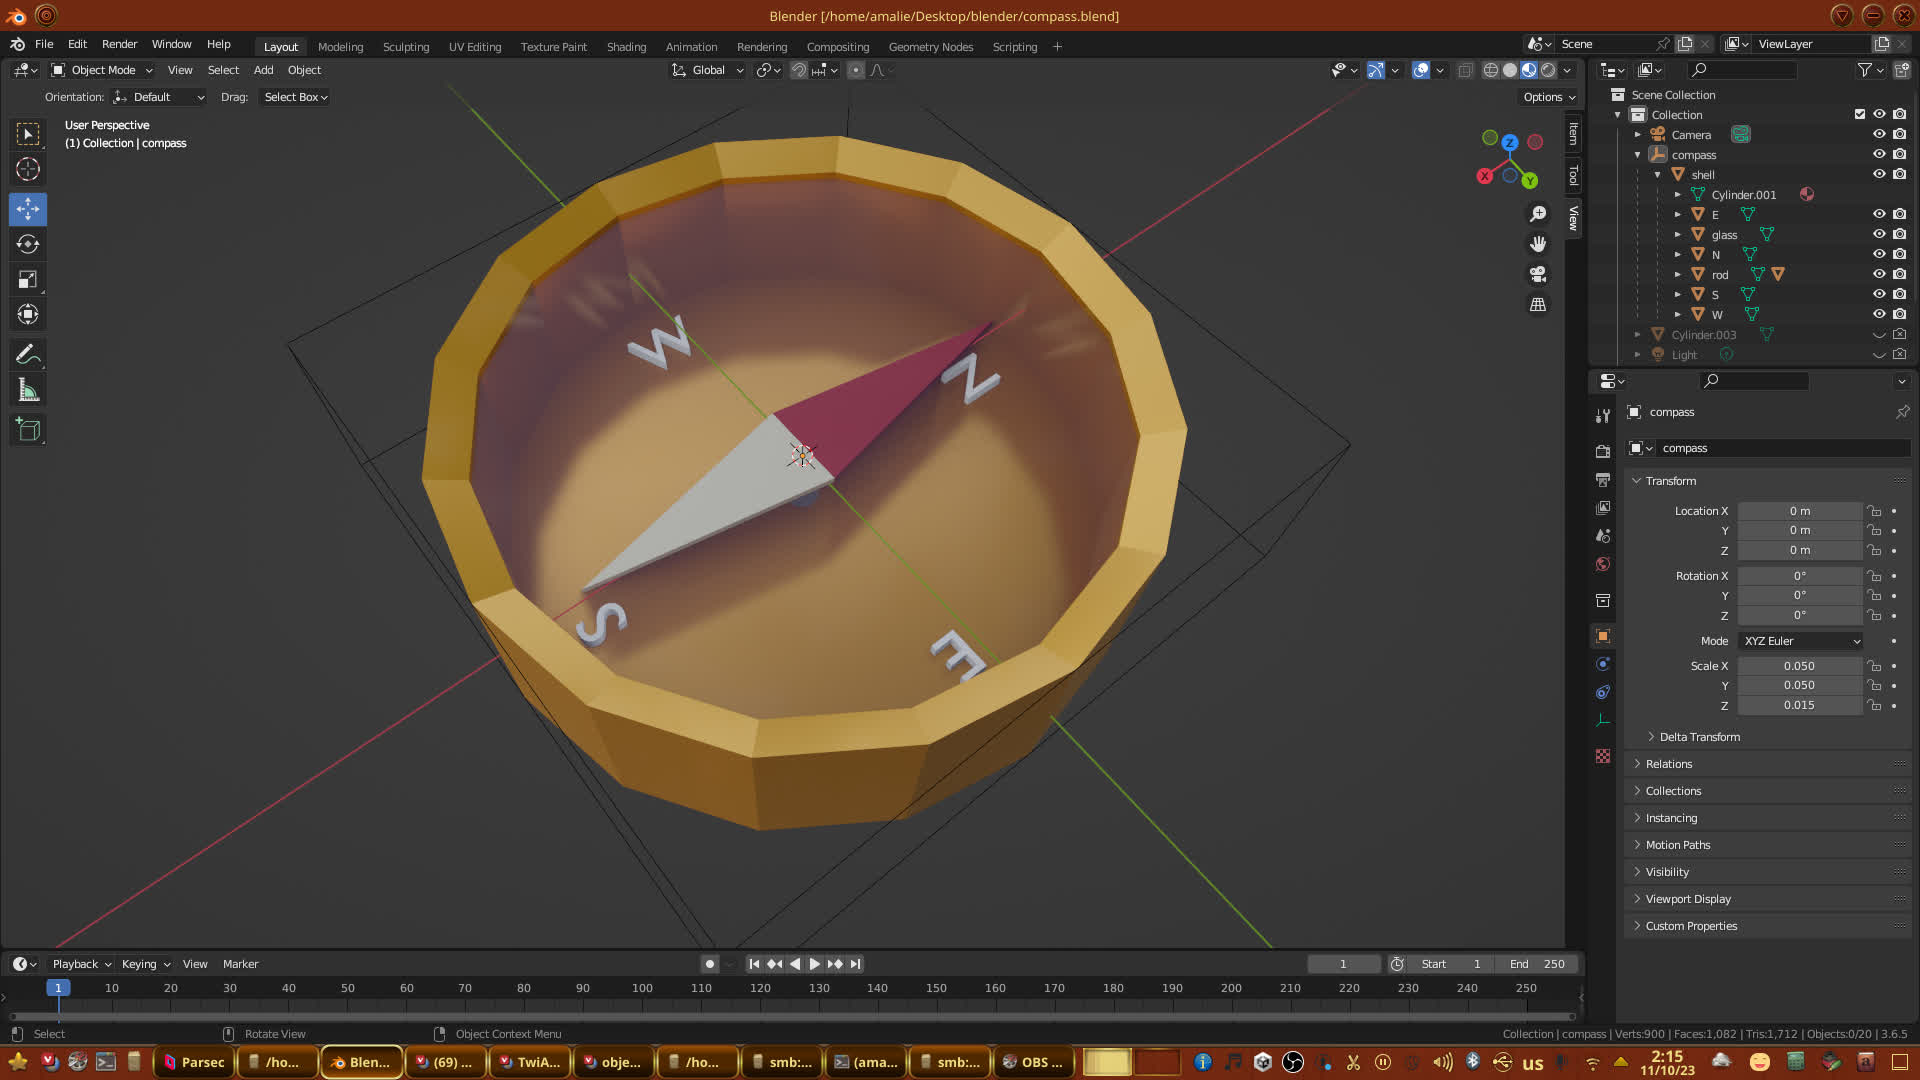Open the Render menu
Image resolution: width=1920 pixels, height=1080 pixels.
[x=119, y=44]
